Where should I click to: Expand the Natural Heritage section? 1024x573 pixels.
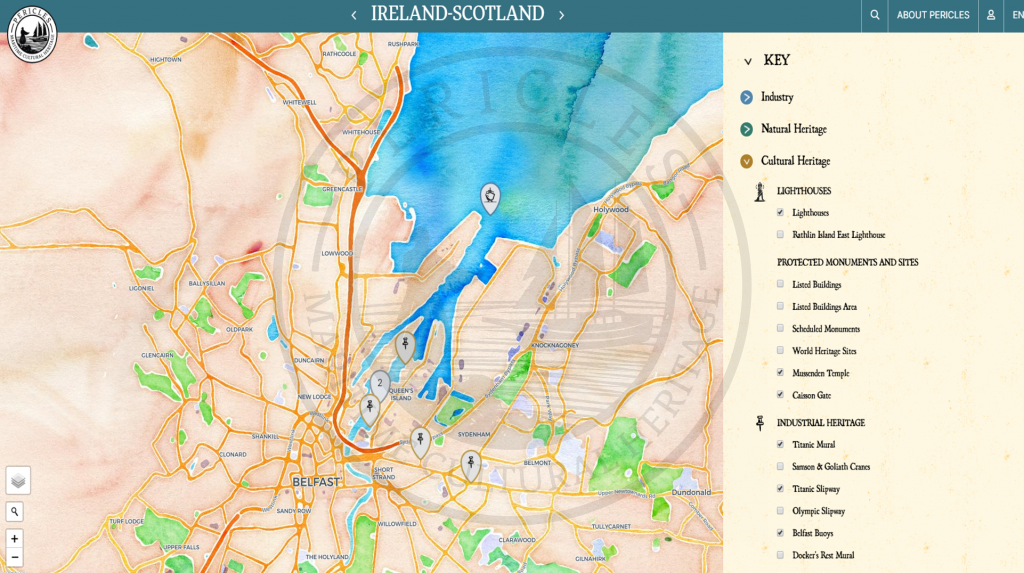pyautogui.click(x=746, y=129)
